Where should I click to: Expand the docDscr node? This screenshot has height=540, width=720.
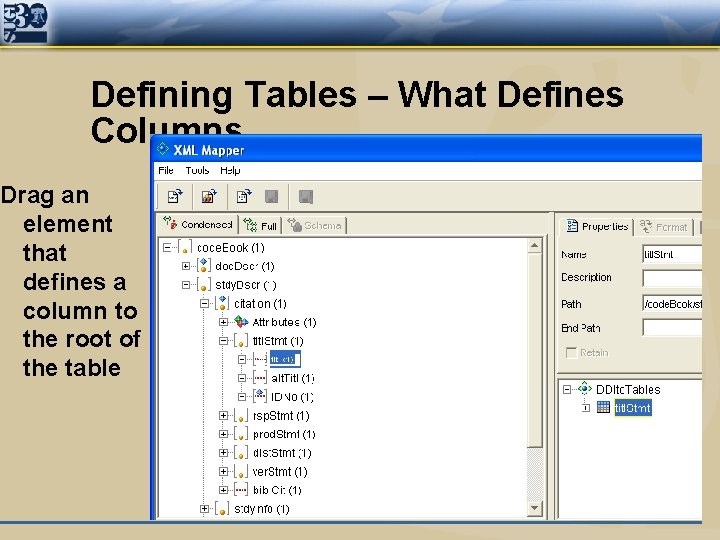pos(186,266)
